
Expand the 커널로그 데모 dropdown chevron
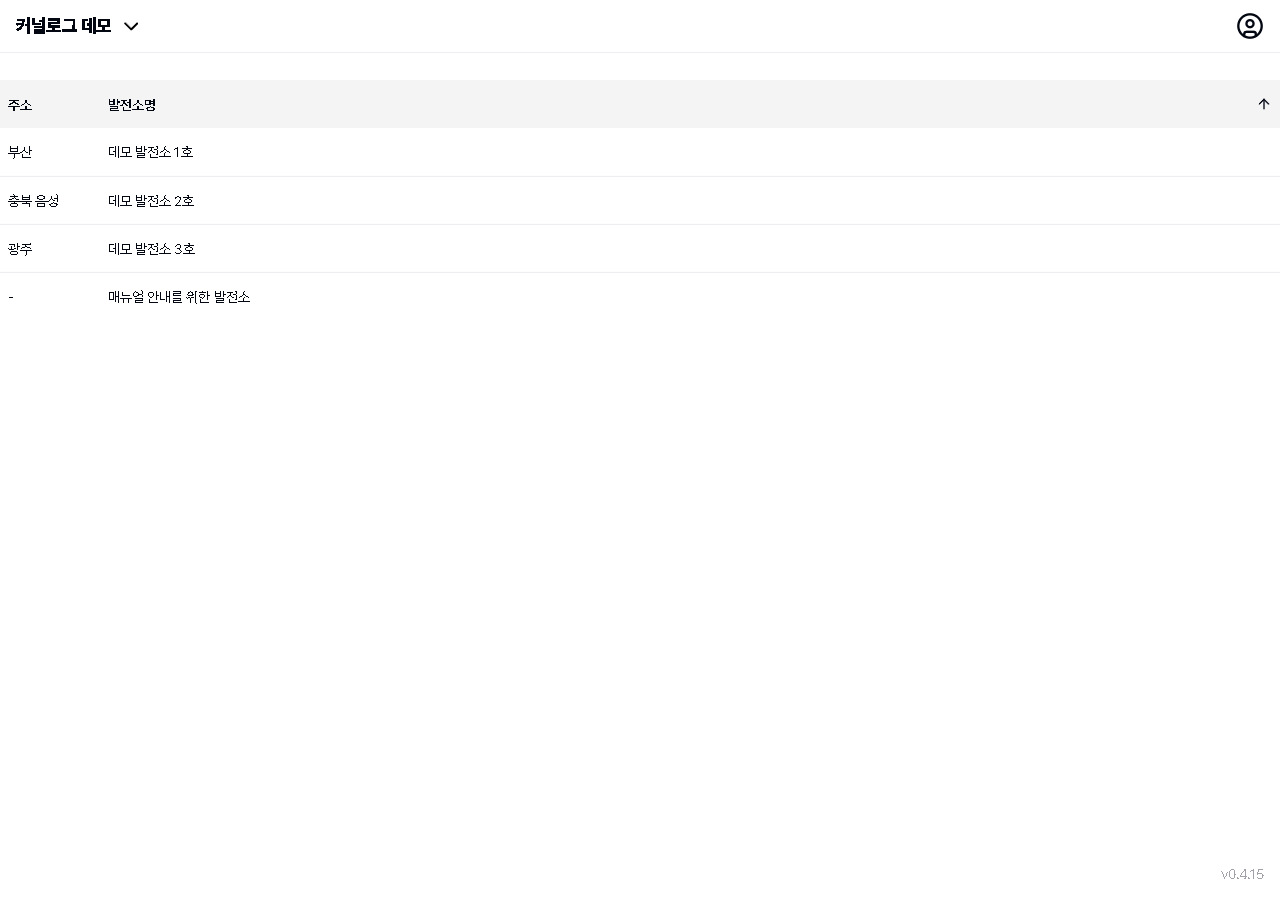pos(131,27)
